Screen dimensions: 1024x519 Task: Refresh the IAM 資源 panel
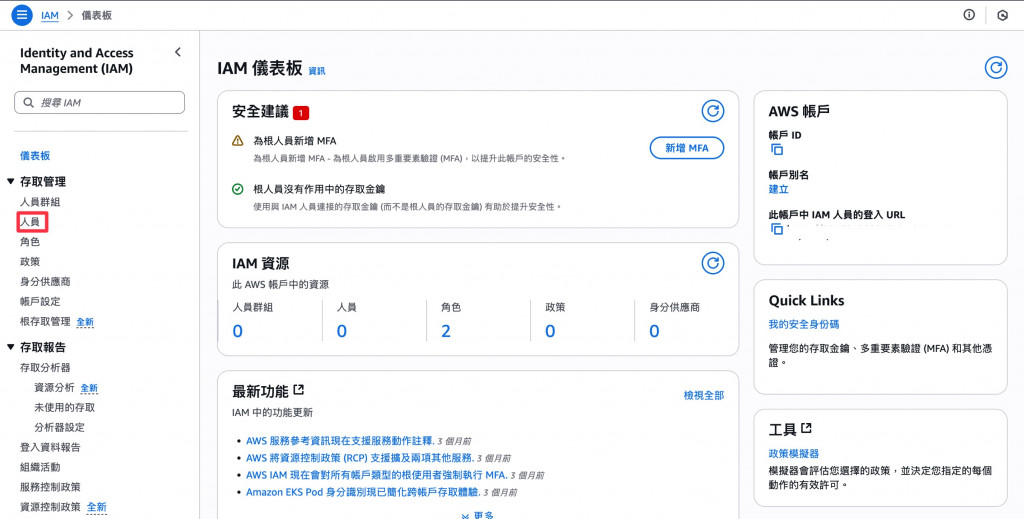click(x=713, y=263)
